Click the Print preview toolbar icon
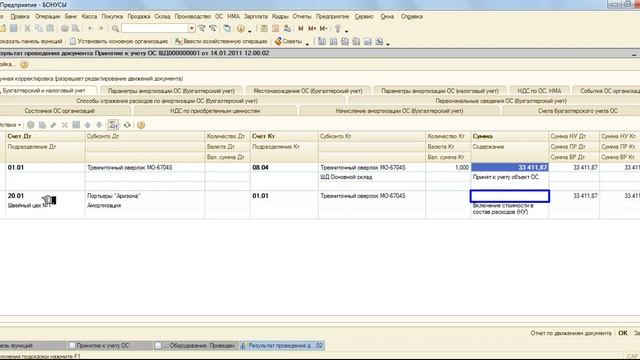Screen dimensions: 640x360 point(76,28)
